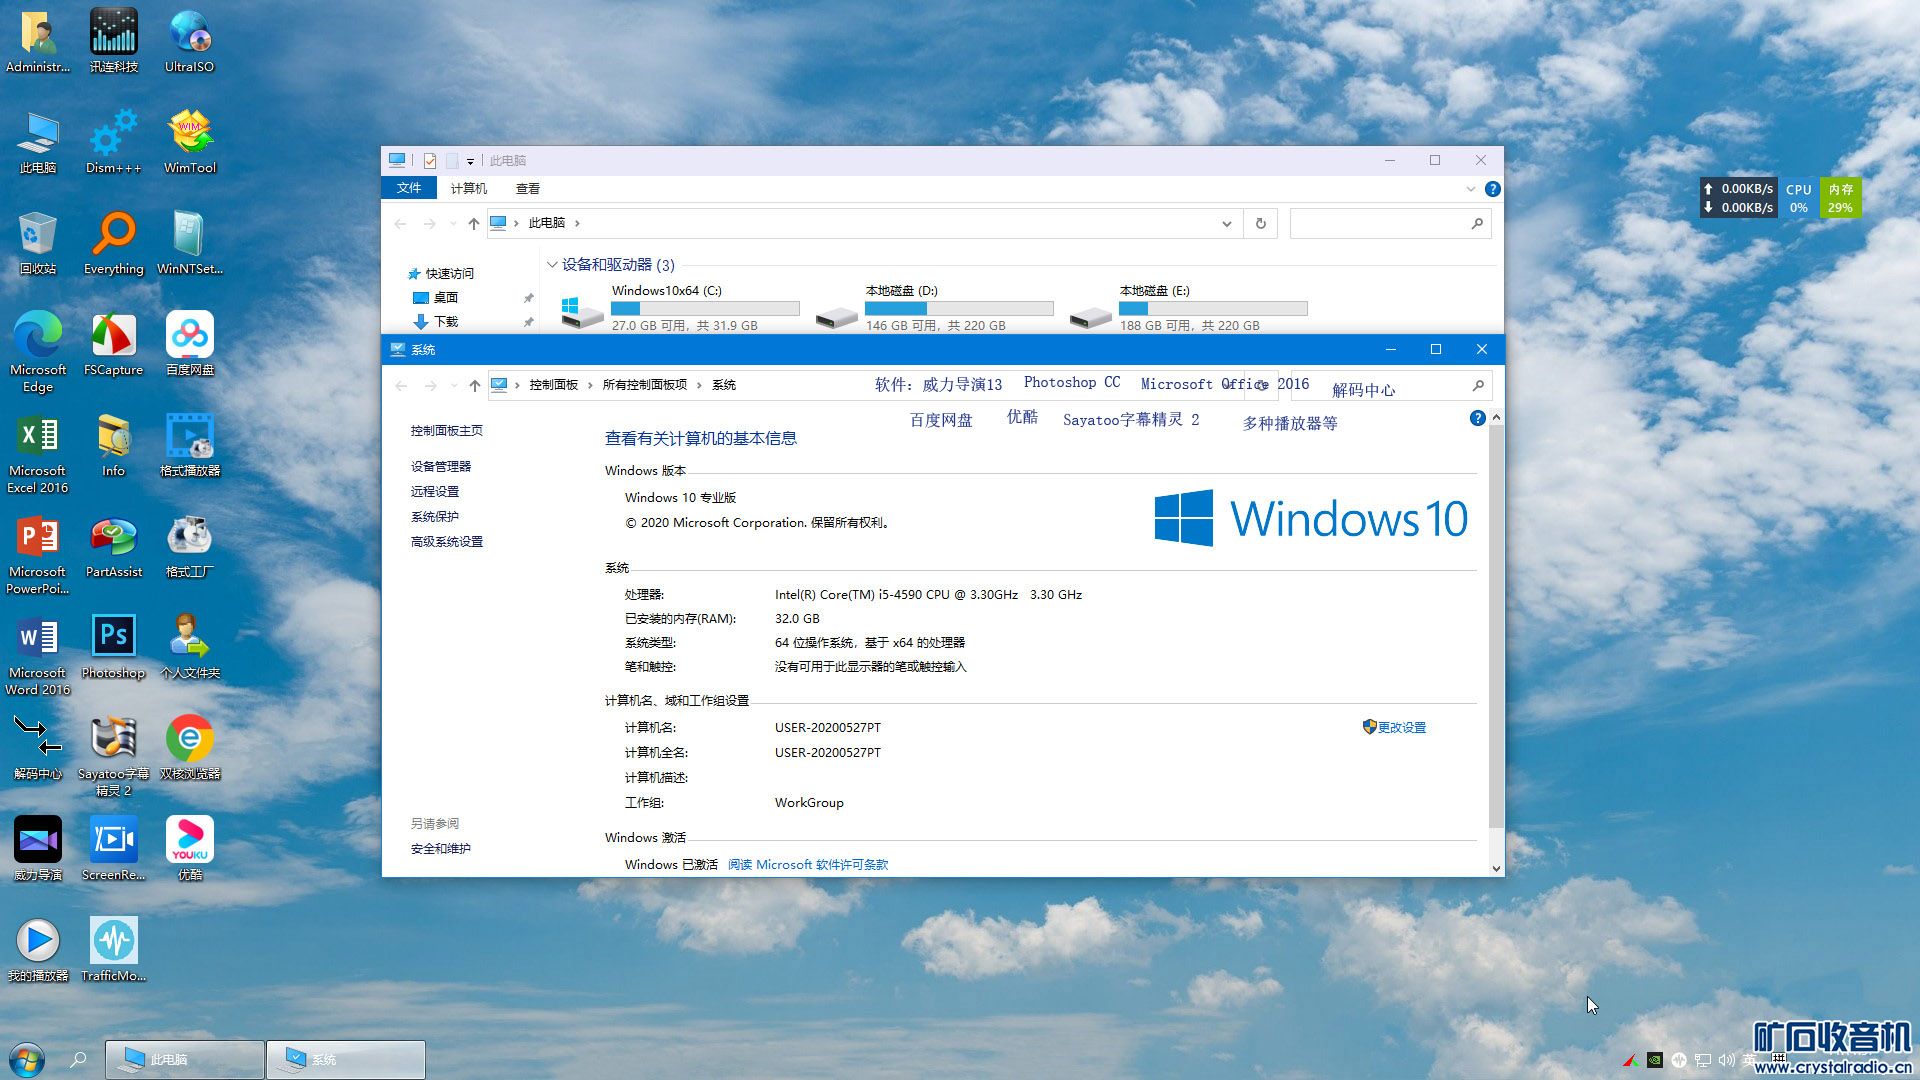Open the Dism++ desktop icon

[113, 135]
